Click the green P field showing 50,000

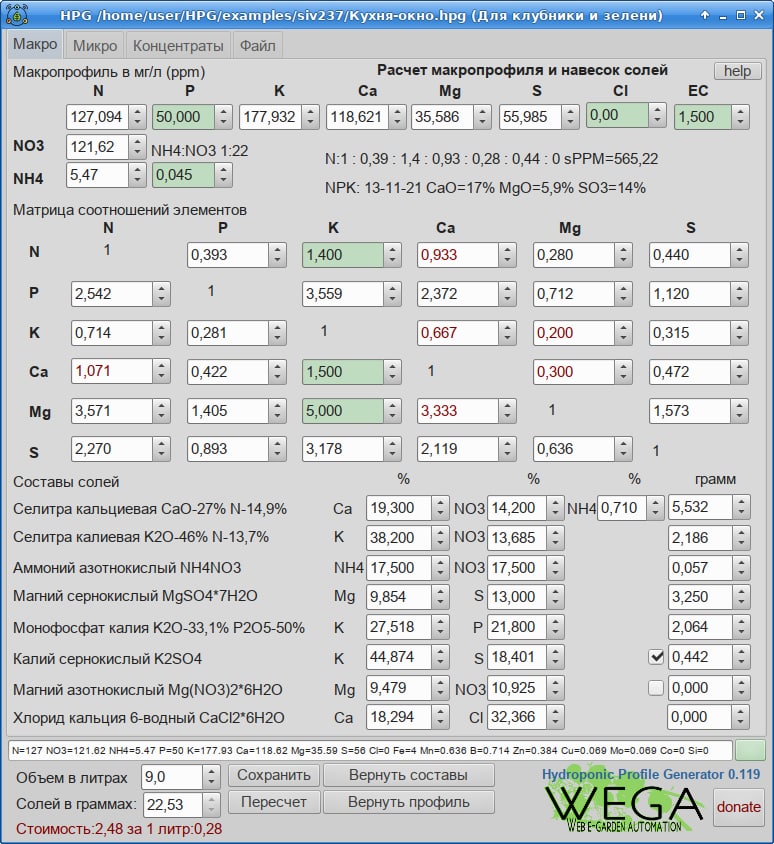pos(184,117)
